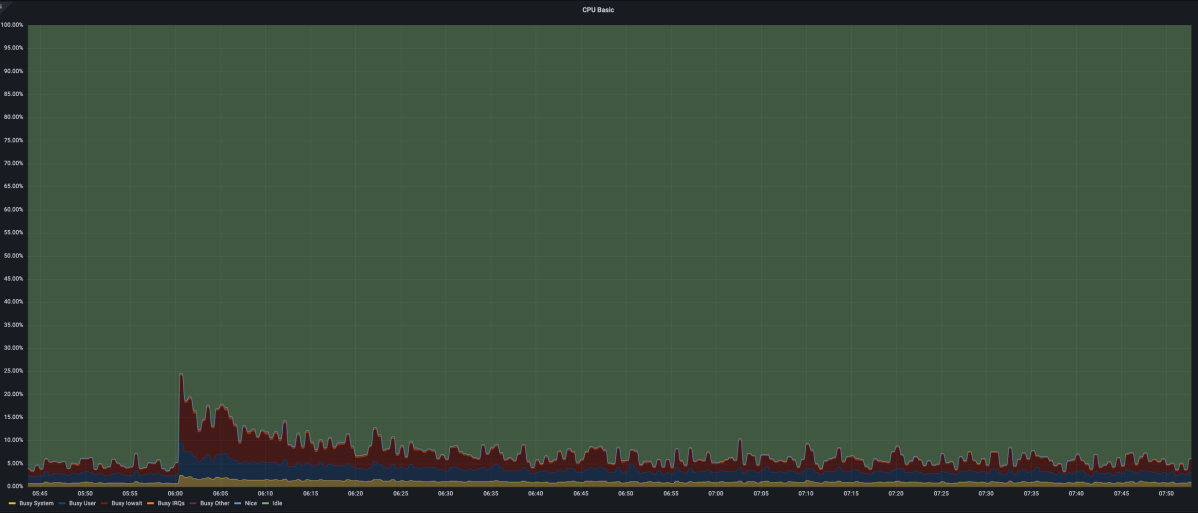This screenshot has height=513, width=1198.
Task: Open color picker for Idle swatch
Action: (267, 504)
